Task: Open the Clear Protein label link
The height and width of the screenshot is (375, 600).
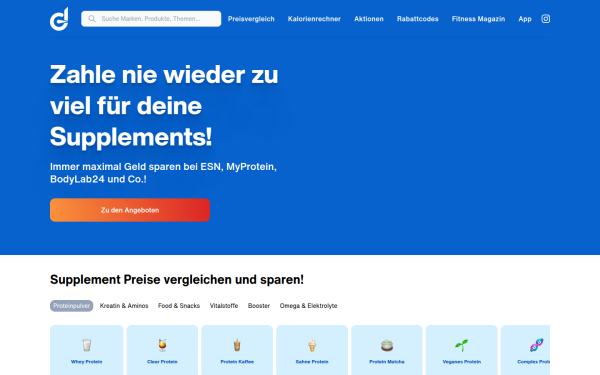Action: (x=162, y=362)
